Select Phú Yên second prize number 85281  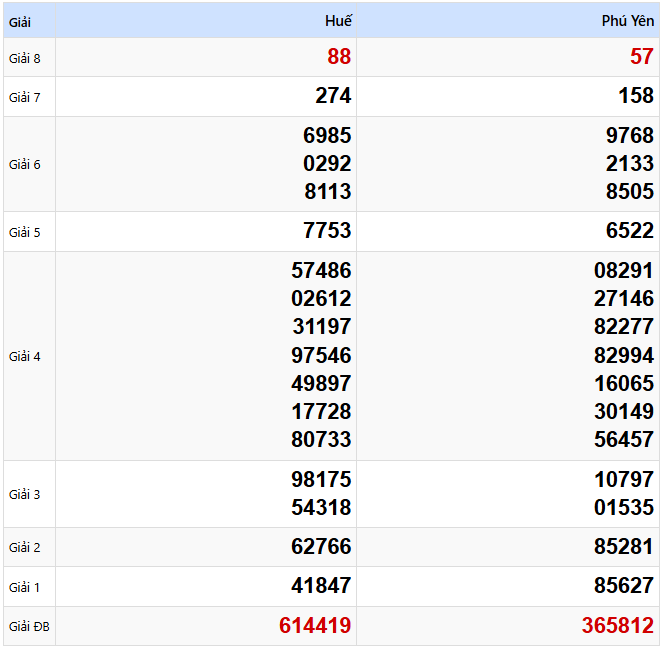click(x=623, y=547)
